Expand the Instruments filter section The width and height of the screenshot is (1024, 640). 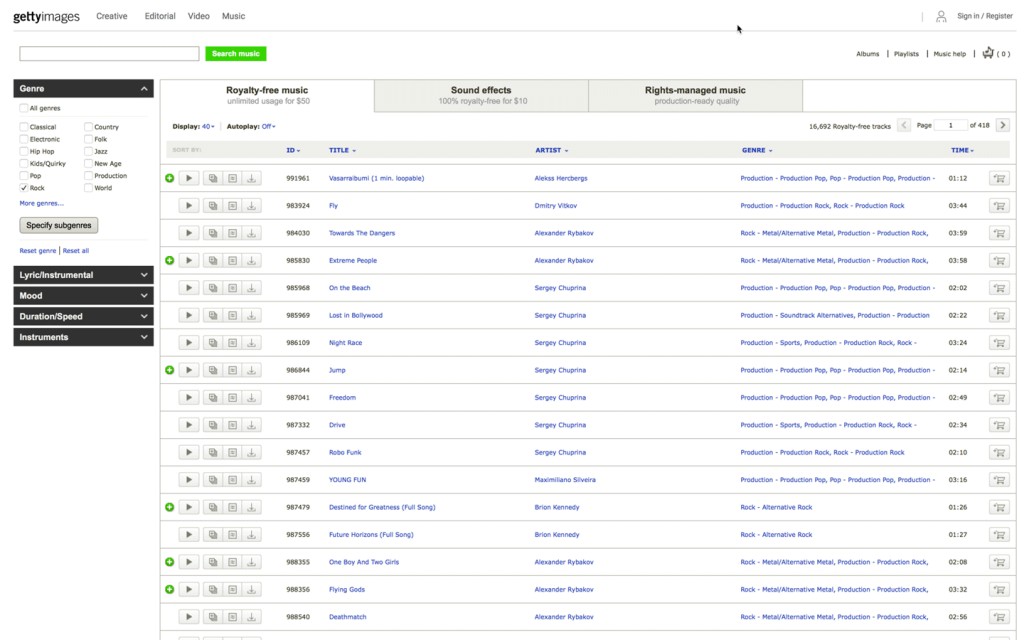(83, 337)
